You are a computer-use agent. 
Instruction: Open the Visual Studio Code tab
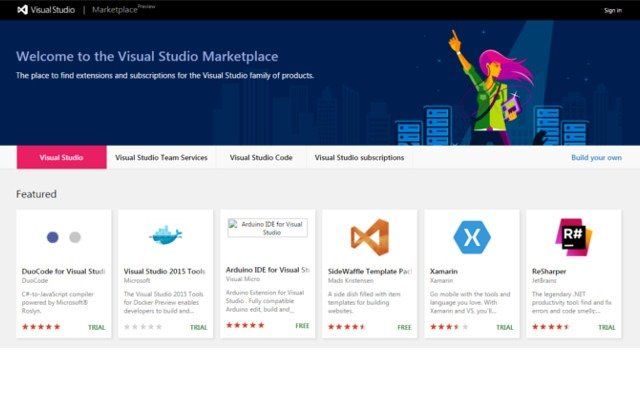[261, 158]
